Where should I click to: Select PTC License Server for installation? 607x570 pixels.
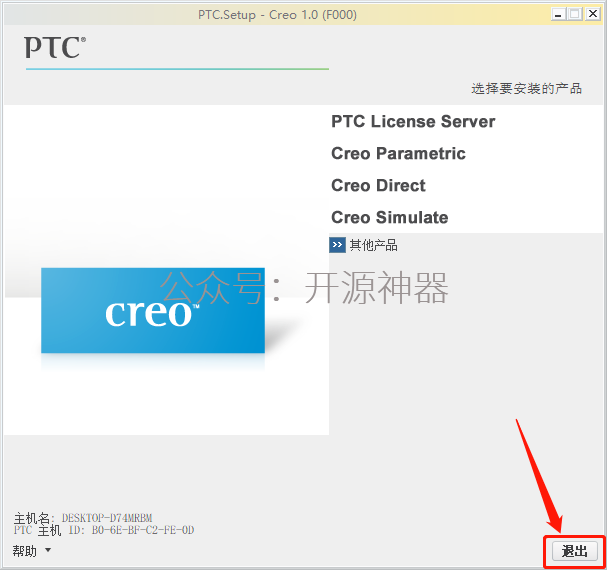[413, 122]
